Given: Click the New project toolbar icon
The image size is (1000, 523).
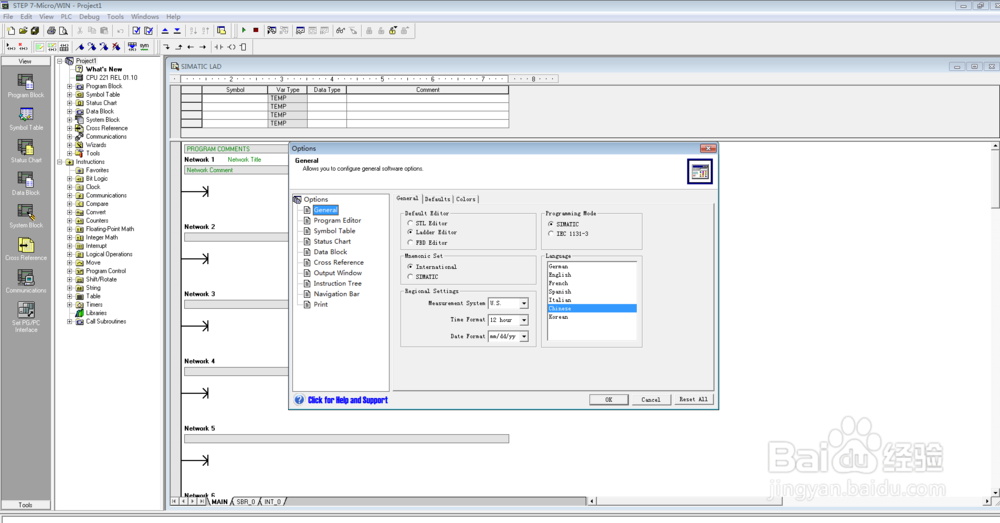Looking at the screenshot, I should click(11, 31).
